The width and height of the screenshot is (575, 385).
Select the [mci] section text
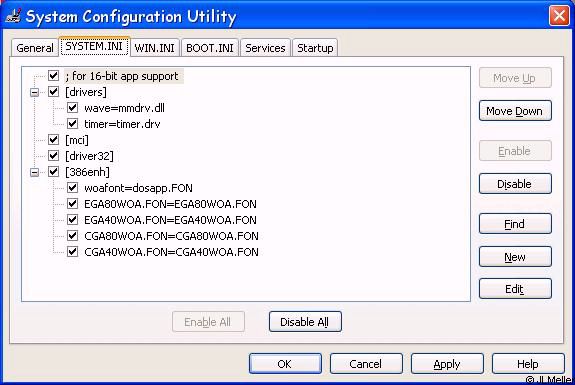77,140
